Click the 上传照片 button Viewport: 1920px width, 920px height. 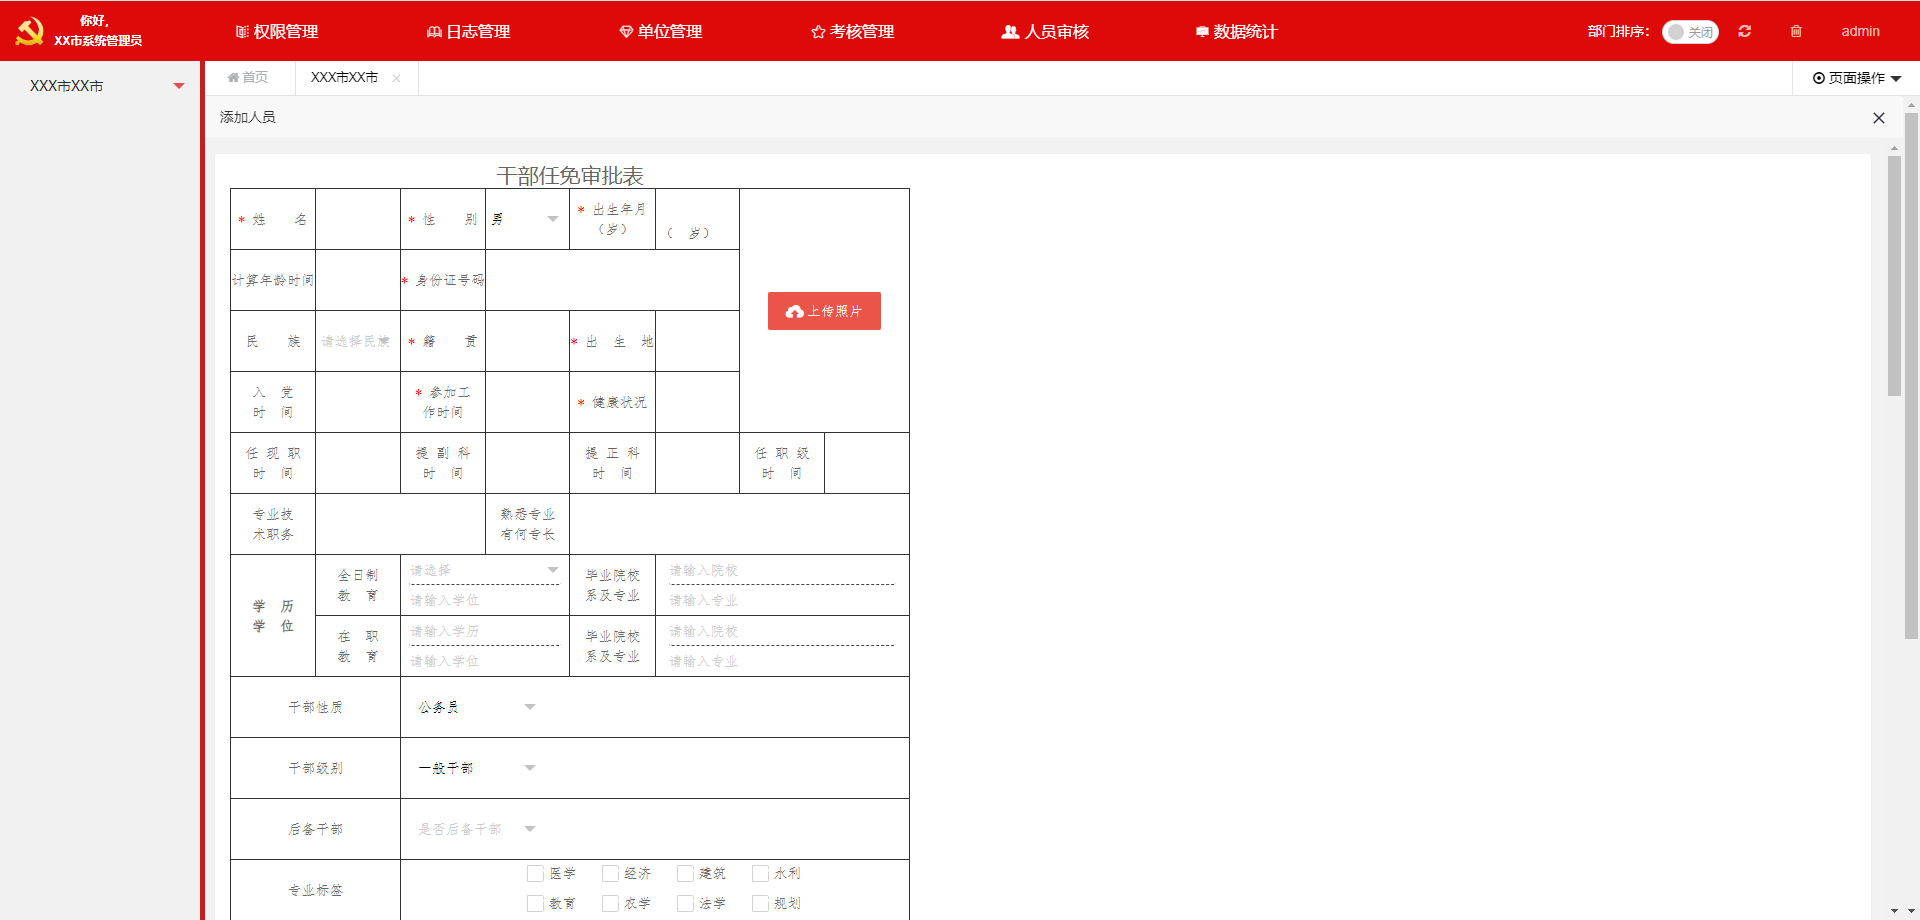(x=824, y=311)
